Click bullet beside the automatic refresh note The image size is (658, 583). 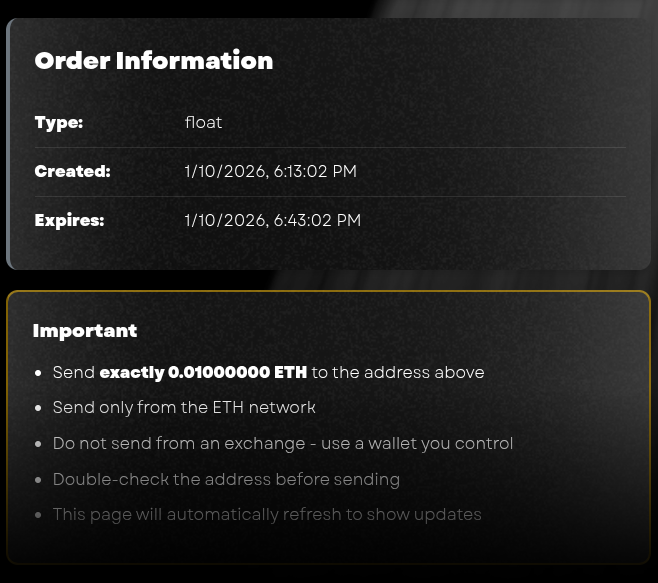pos(39,515)
